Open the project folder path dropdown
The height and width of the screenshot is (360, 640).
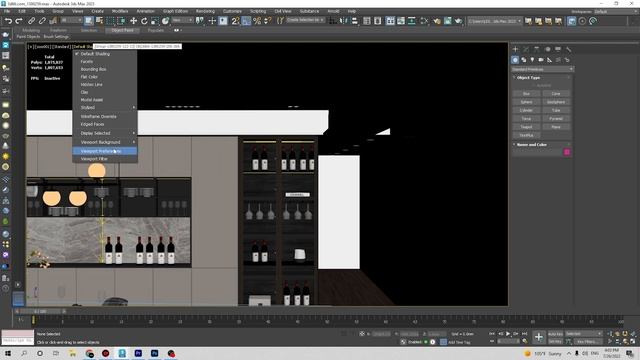point(495,21)
